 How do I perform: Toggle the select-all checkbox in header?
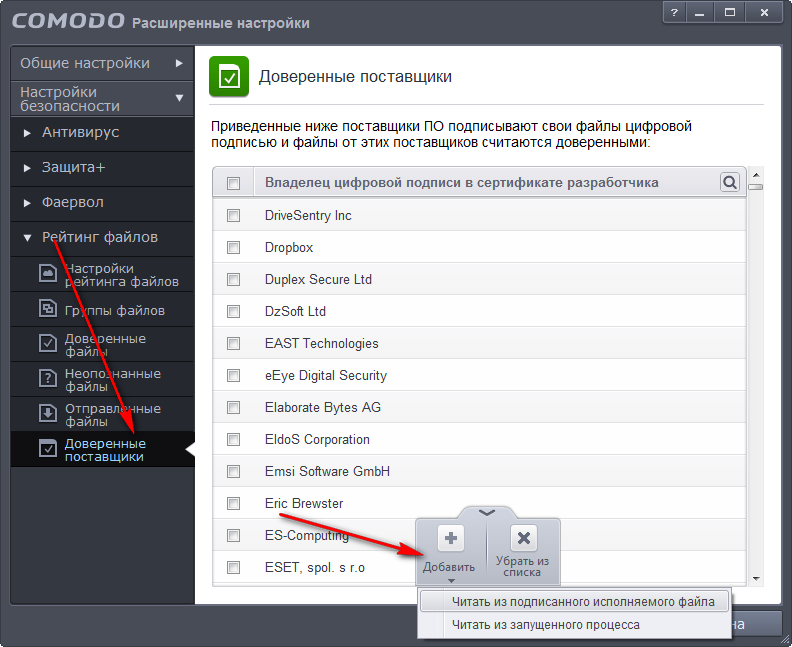233,183
